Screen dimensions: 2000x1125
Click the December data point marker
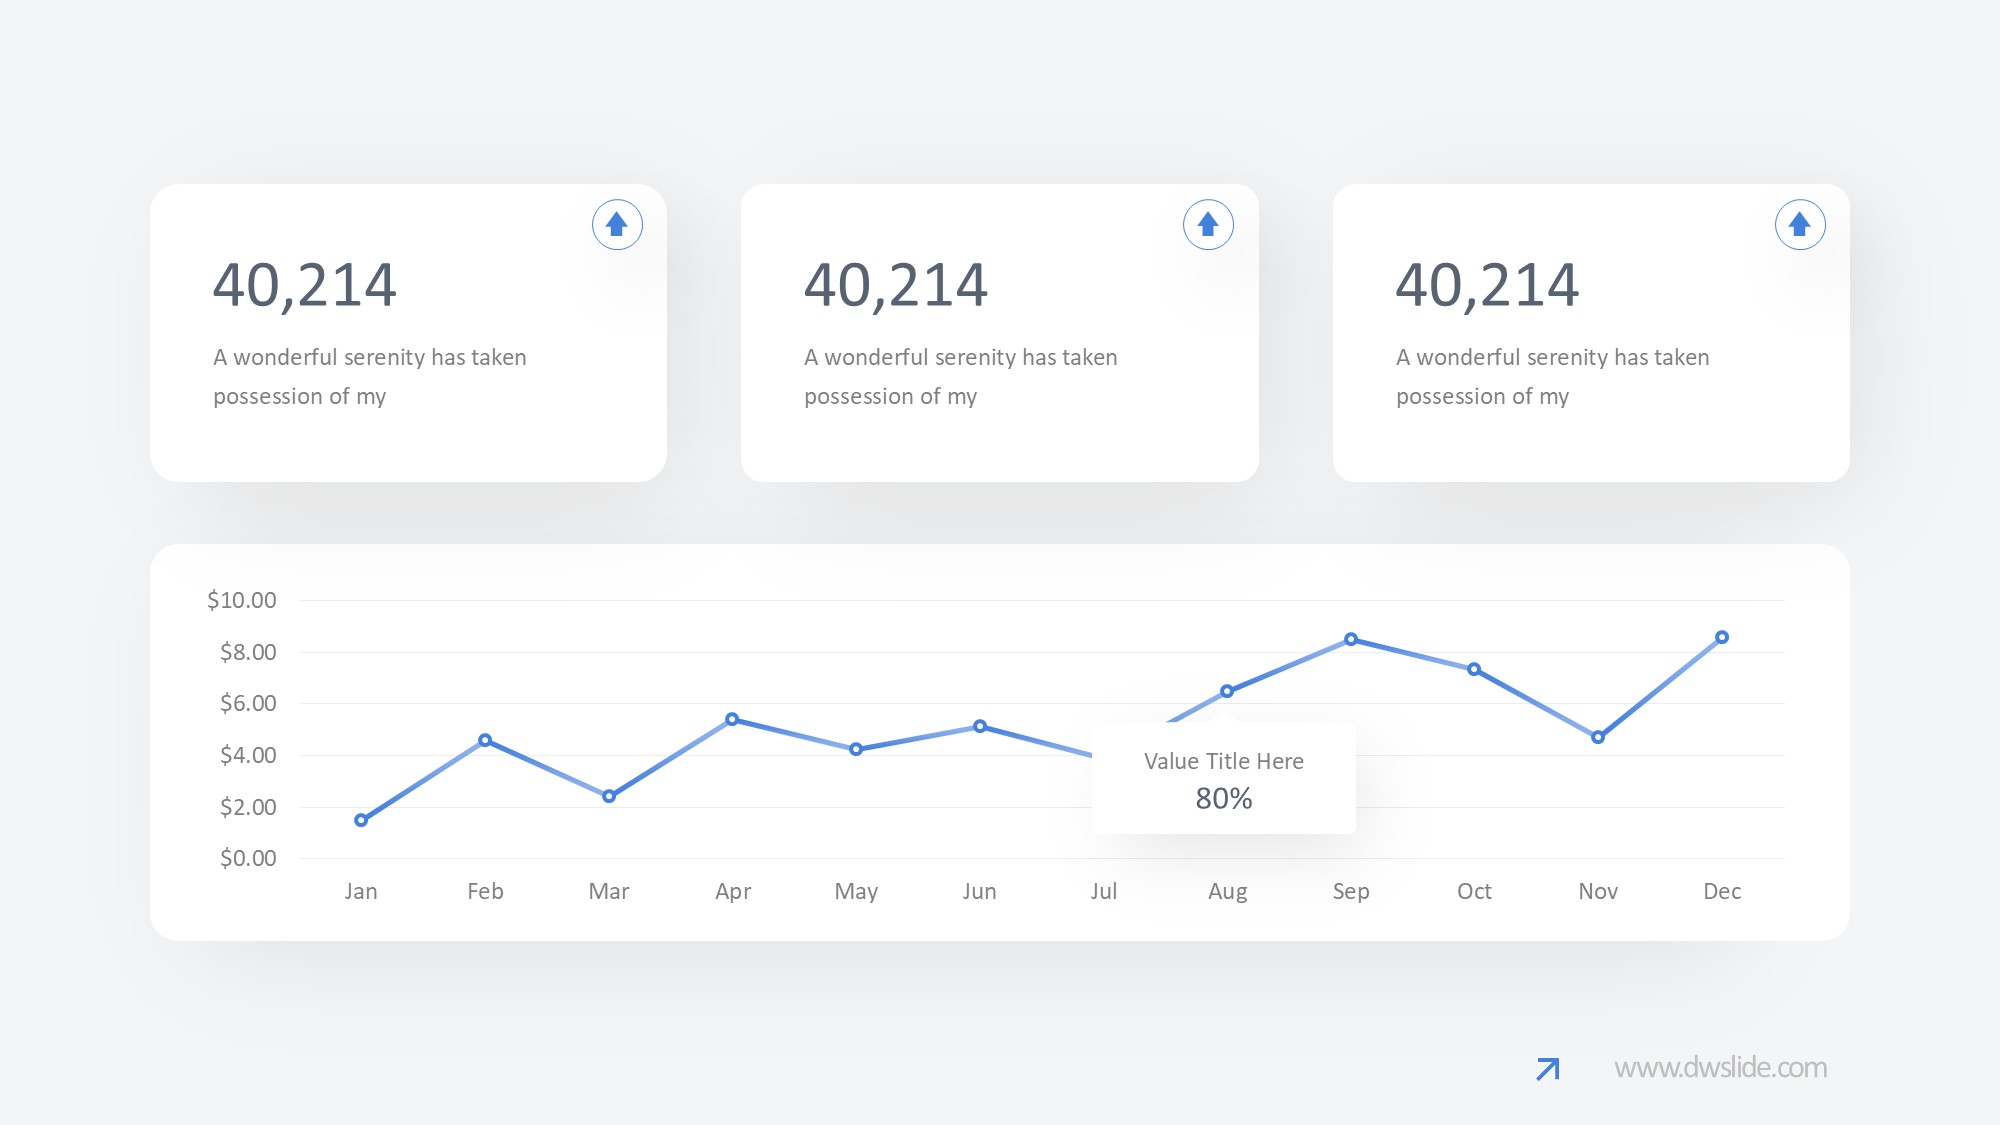[x=1722, y=637]
